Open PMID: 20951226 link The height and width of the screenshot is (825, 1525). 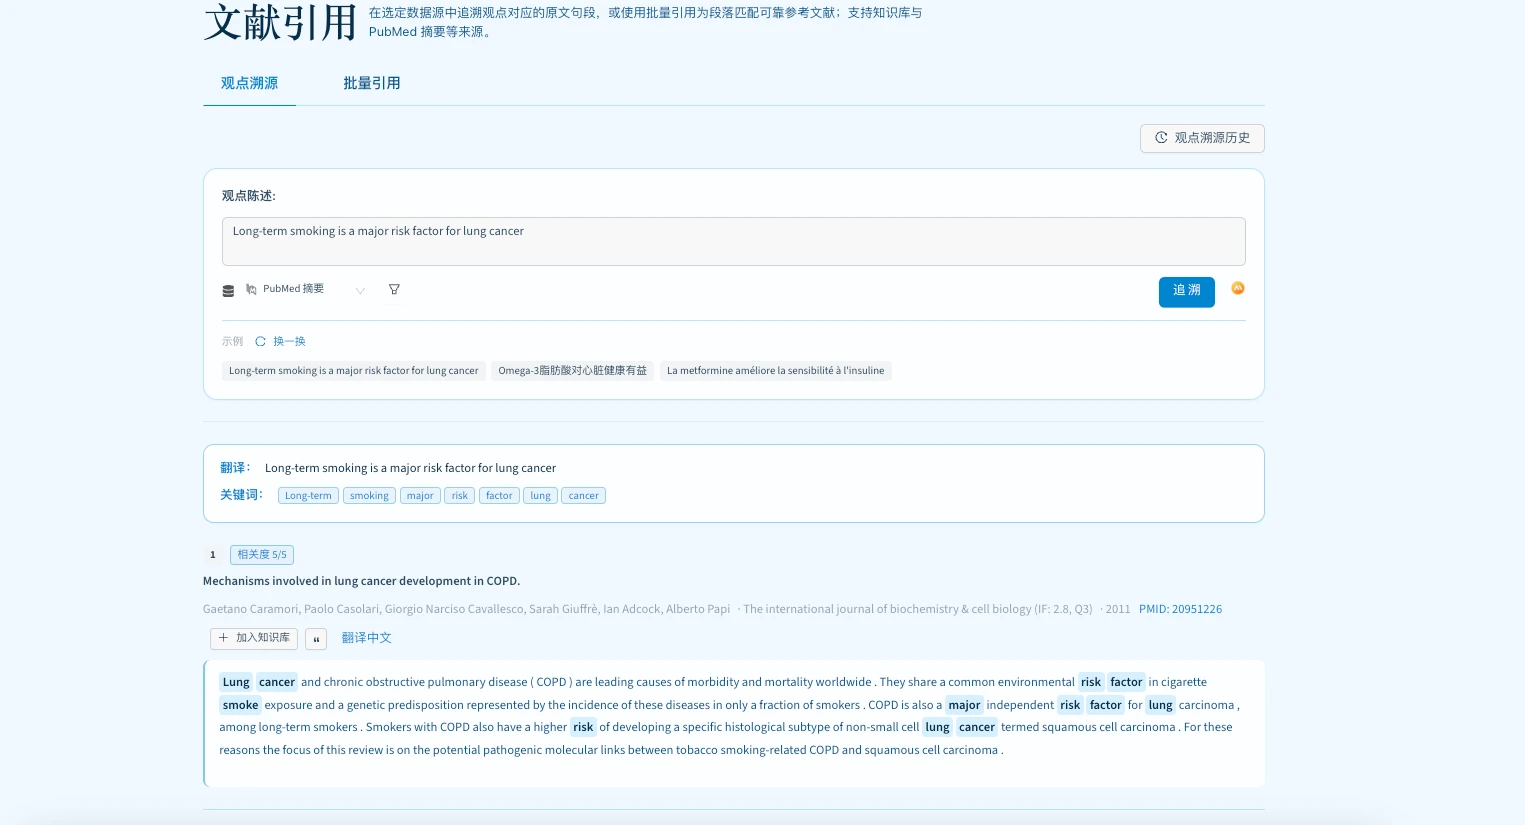1180,609
